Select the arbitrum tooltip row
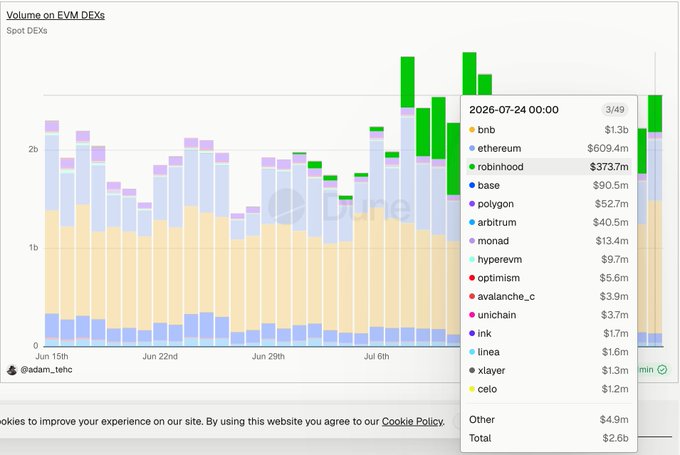Viewport: 680px width, 455px height. tap(549, 222)
